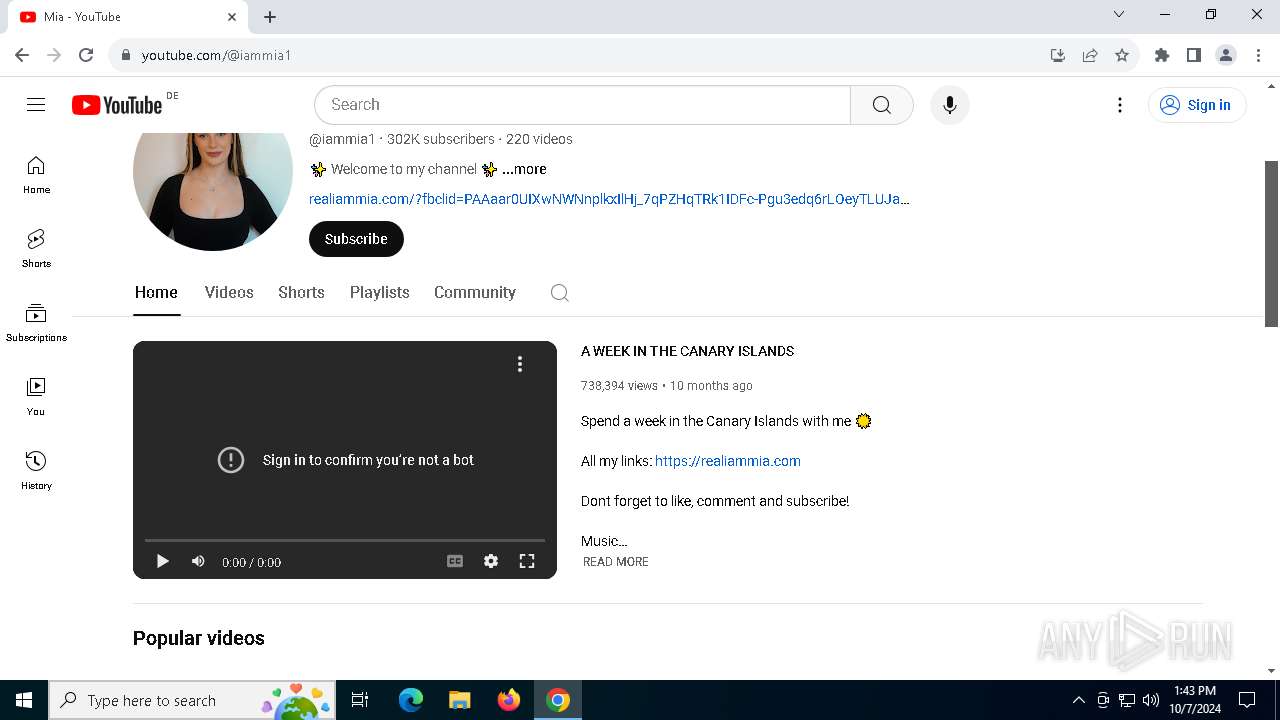Search within the channel using magnifier icon

click(x=560, y=293)
